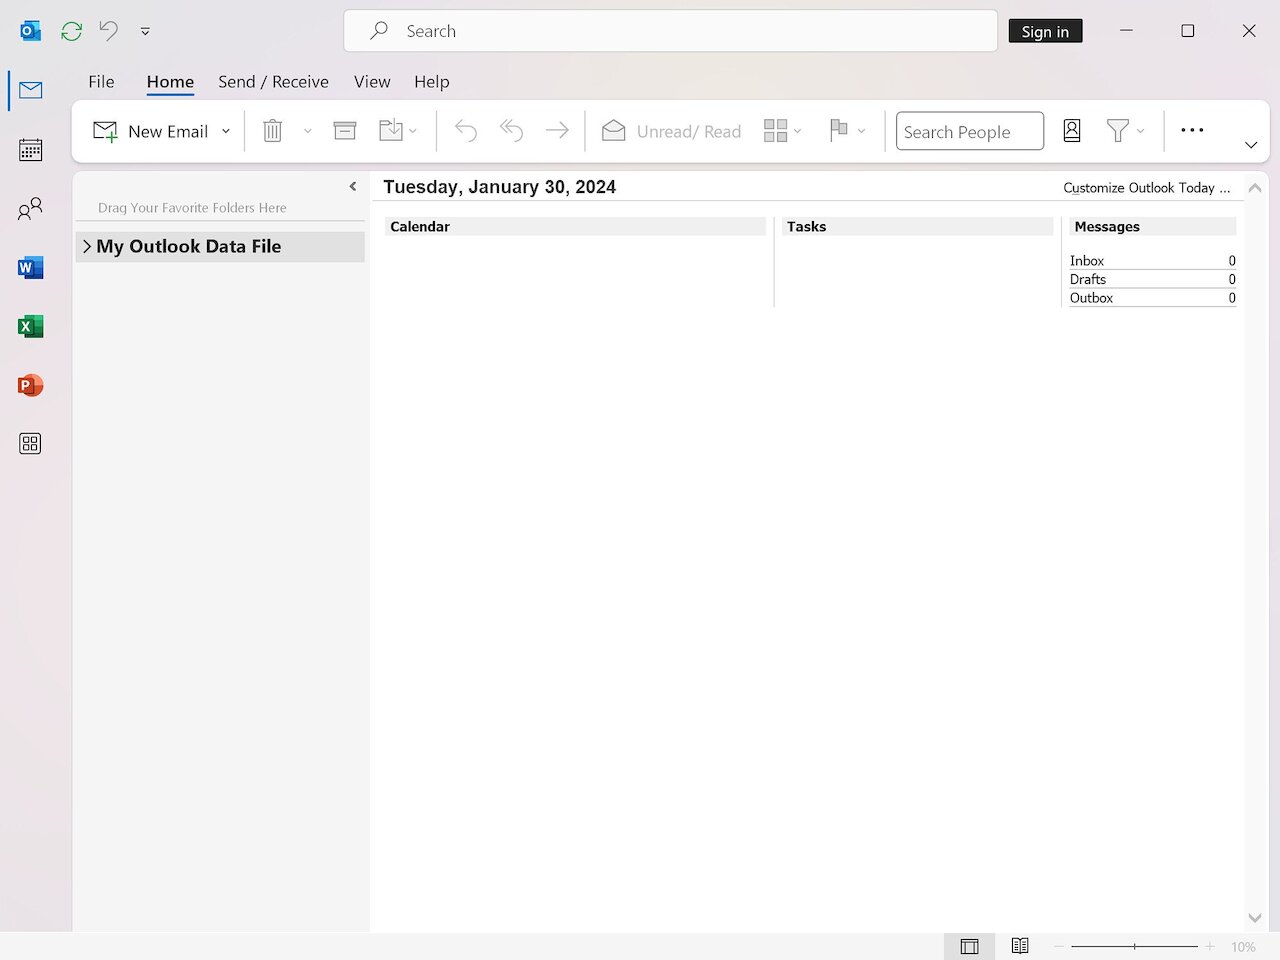Open the People view from sidebar

[x=30, y=208]
